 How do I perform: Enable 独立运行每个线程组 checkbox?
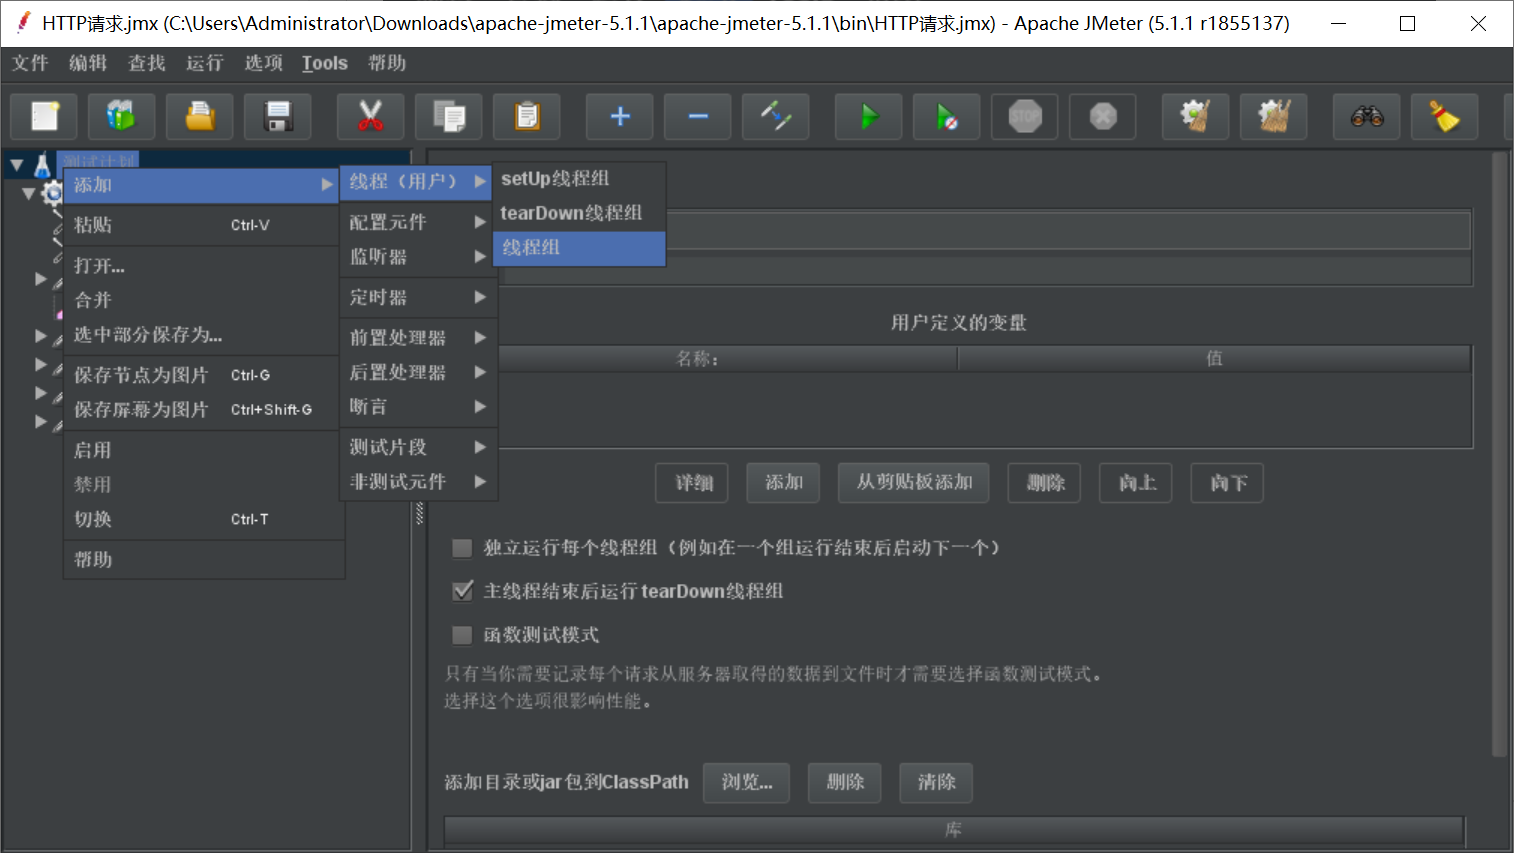click(462, 548)
